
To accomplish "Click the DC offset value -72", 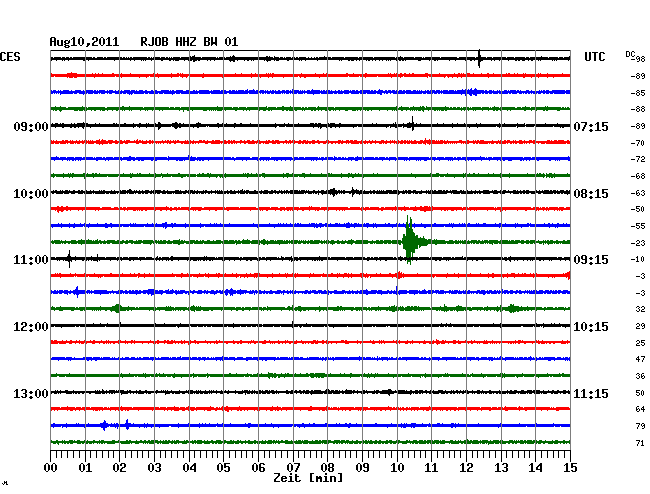I will pyautogui.click(x=638, y=159).
